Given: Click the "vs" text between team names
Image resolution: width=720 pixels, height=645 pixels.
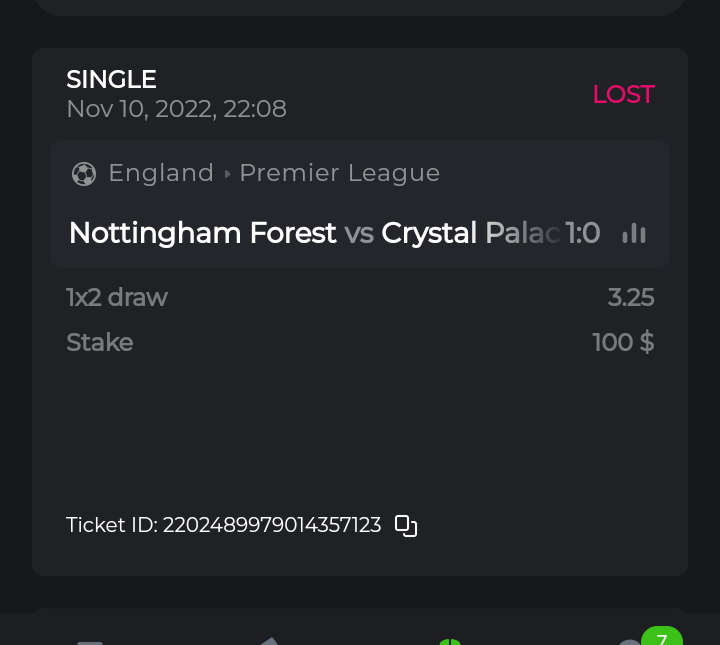Looking at the screenshot, I should click(x=359, y=233).
